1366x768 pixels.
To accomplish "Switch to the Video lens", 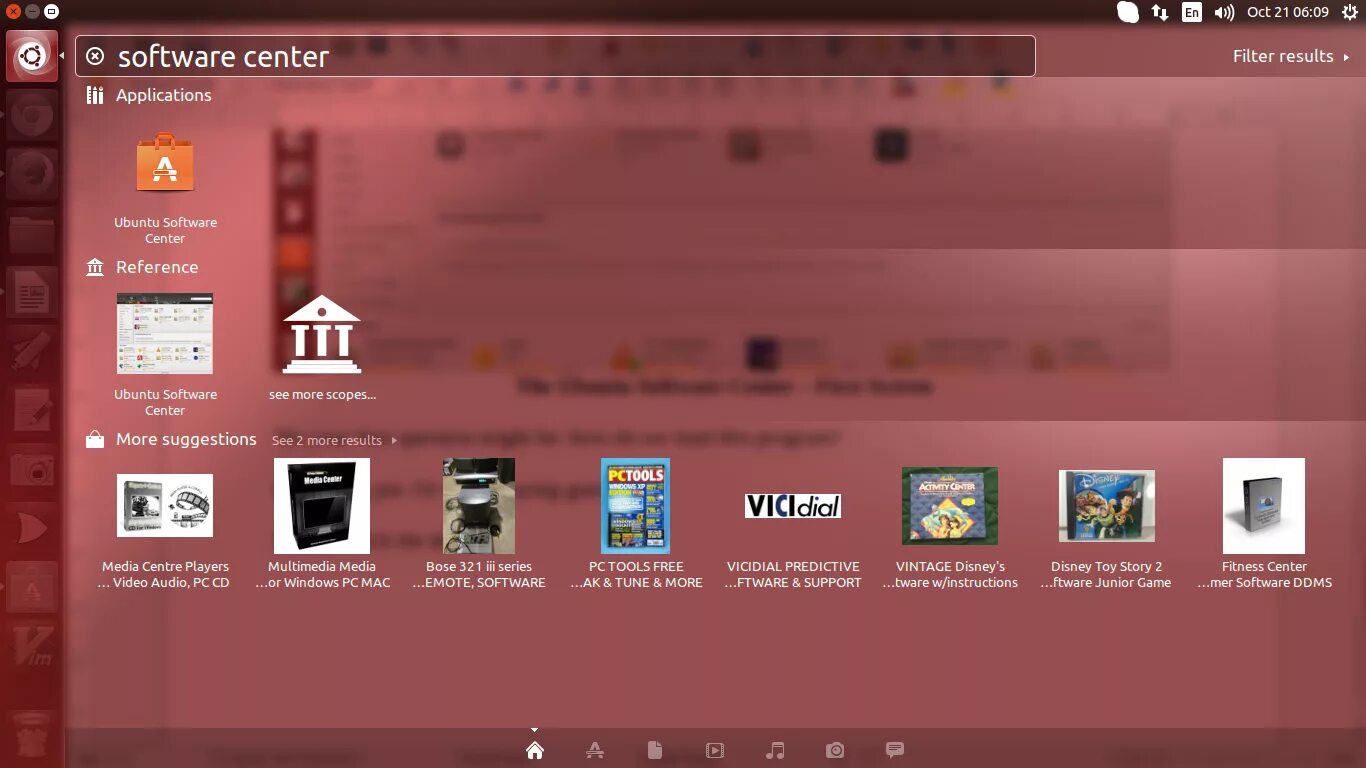I will pos(715,750).
